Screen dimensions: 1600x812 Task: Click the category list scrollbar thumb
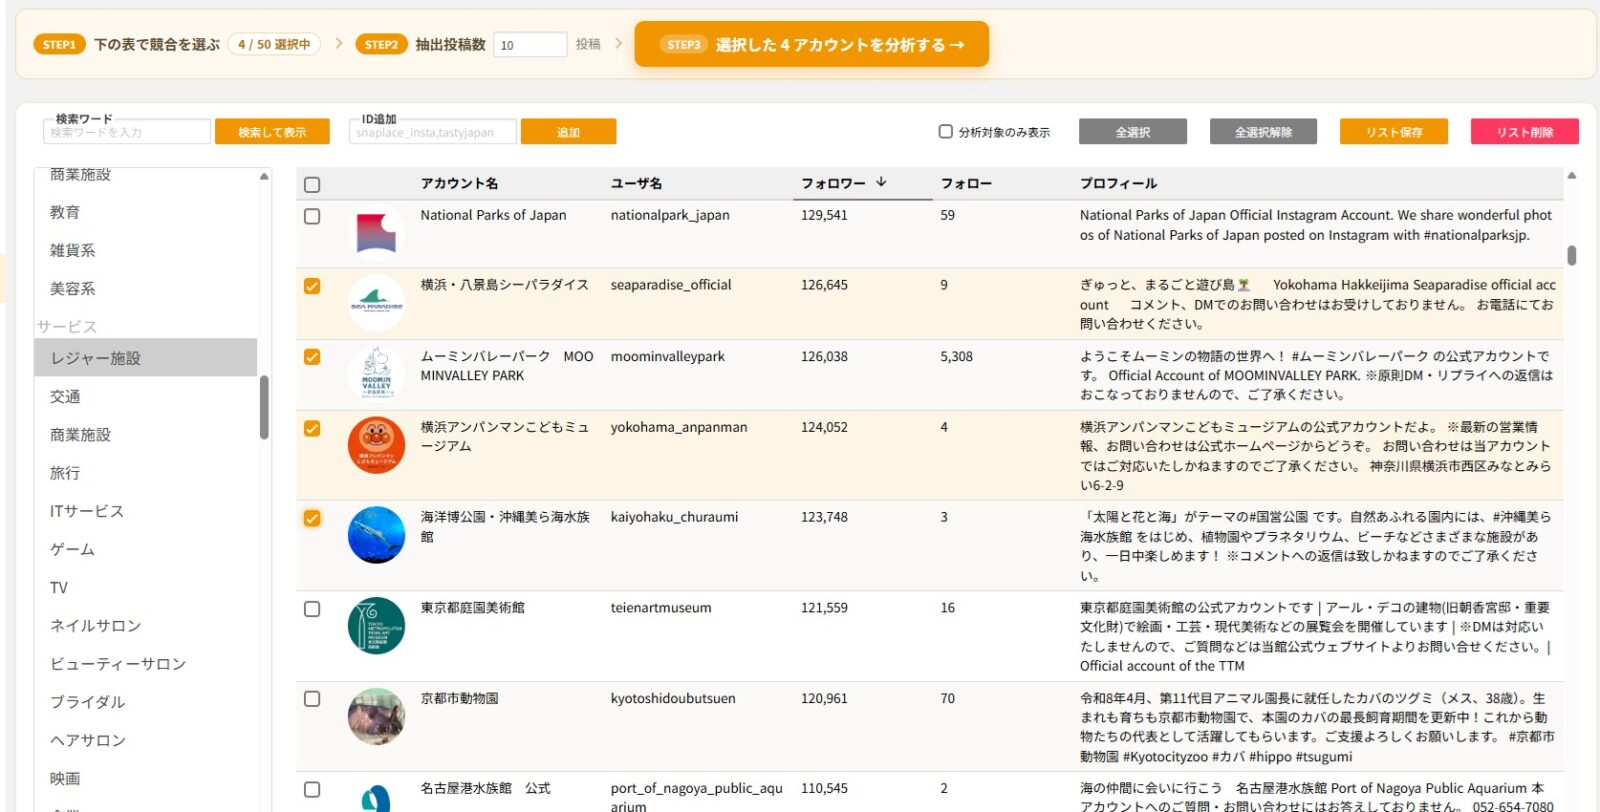264,407
